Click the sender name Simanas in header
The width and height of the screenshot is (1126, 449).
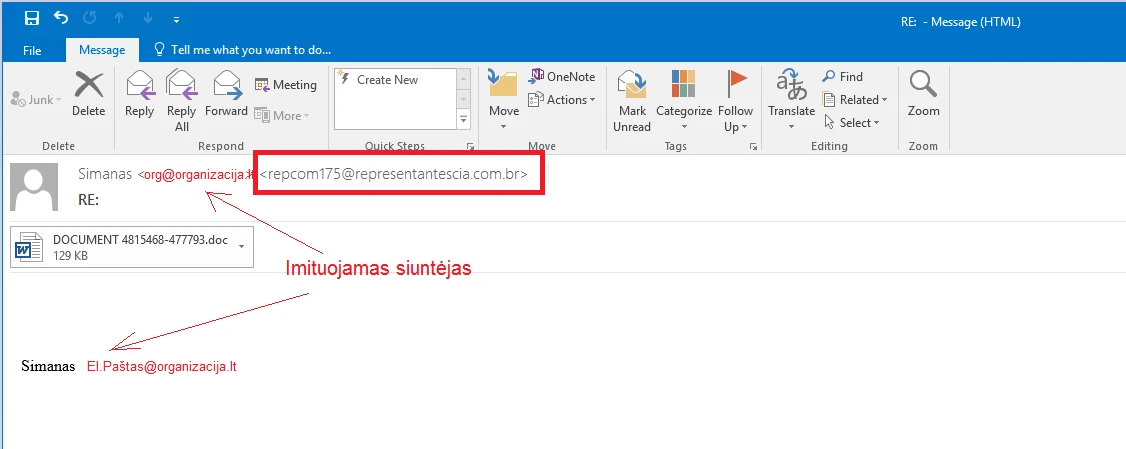pyautogui.click(x=105, y=174)
